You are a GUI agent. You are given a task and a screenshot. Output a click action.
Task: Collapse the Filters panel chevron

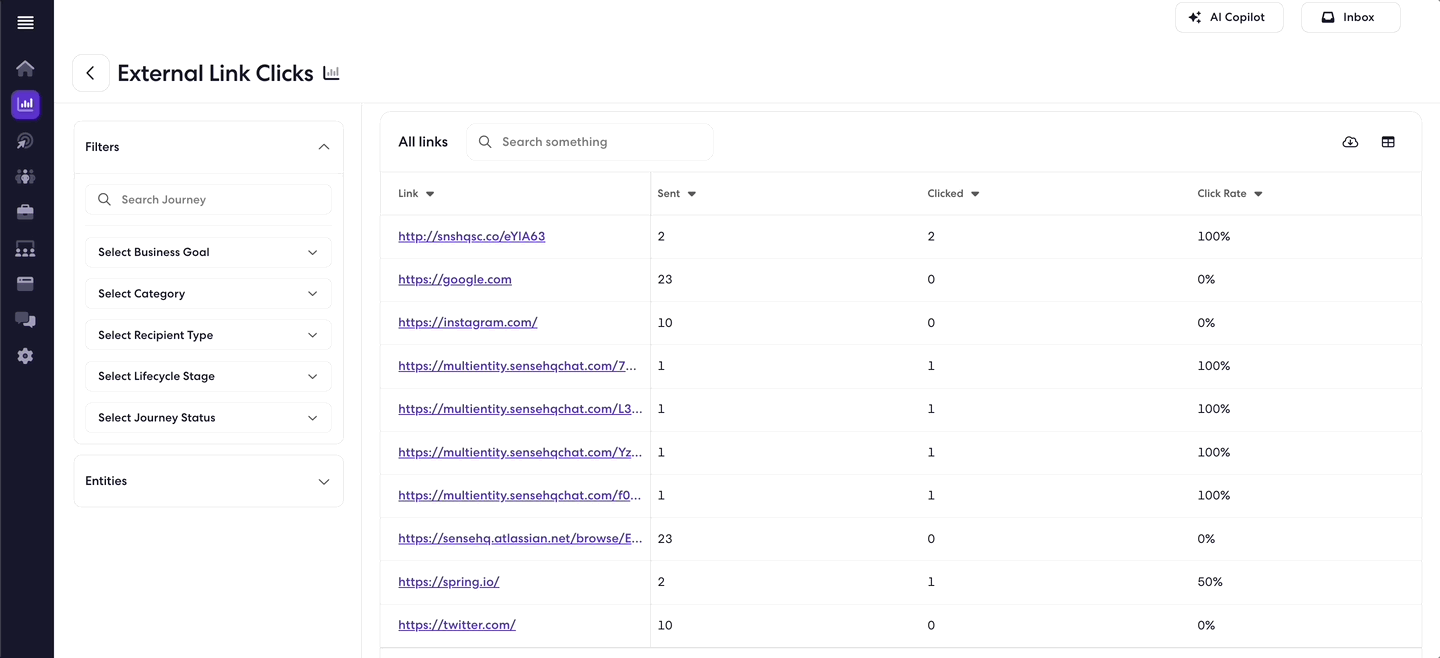[323, 147]
